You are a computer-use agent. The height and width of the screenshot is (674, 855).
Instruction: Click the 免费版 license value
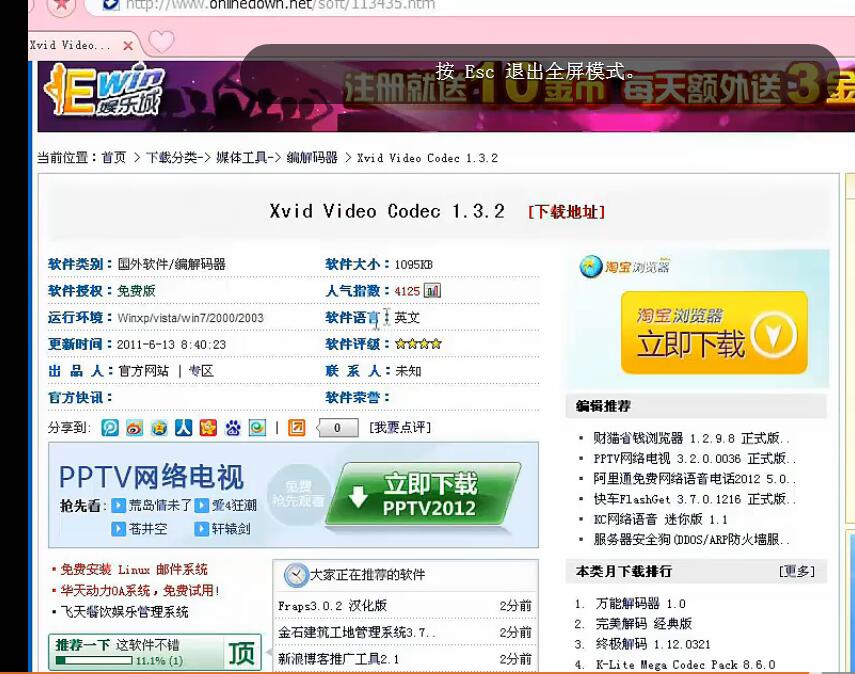pos(136,291)
